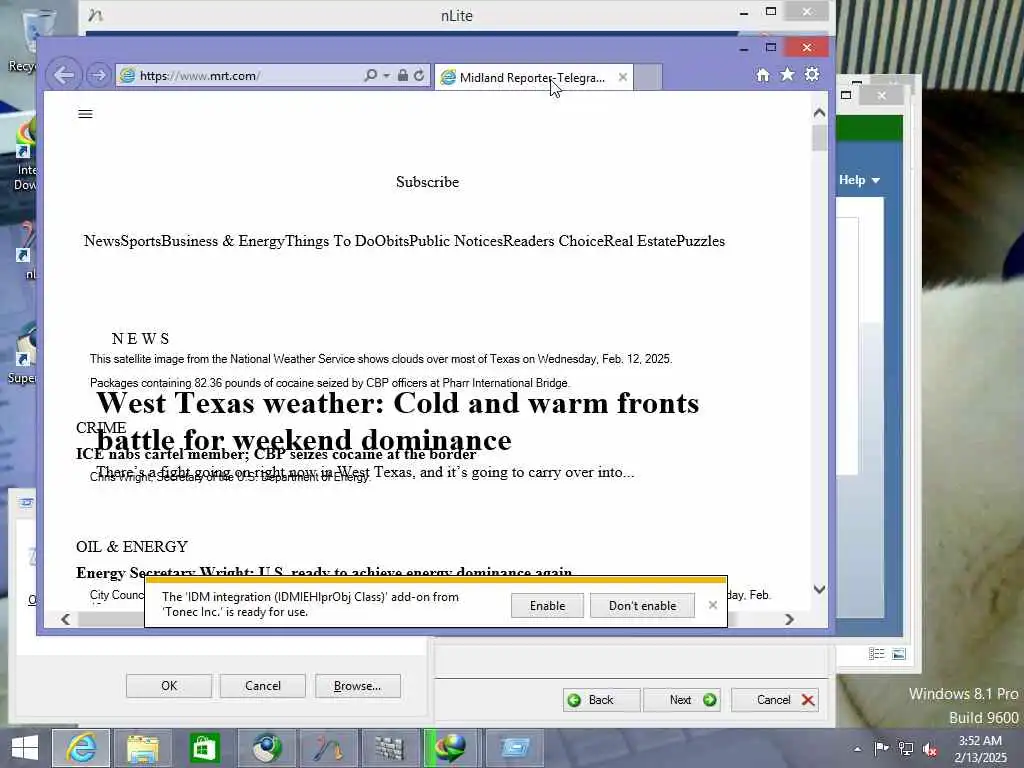Enable the IDM integration add-on

(x=547, y=606)
